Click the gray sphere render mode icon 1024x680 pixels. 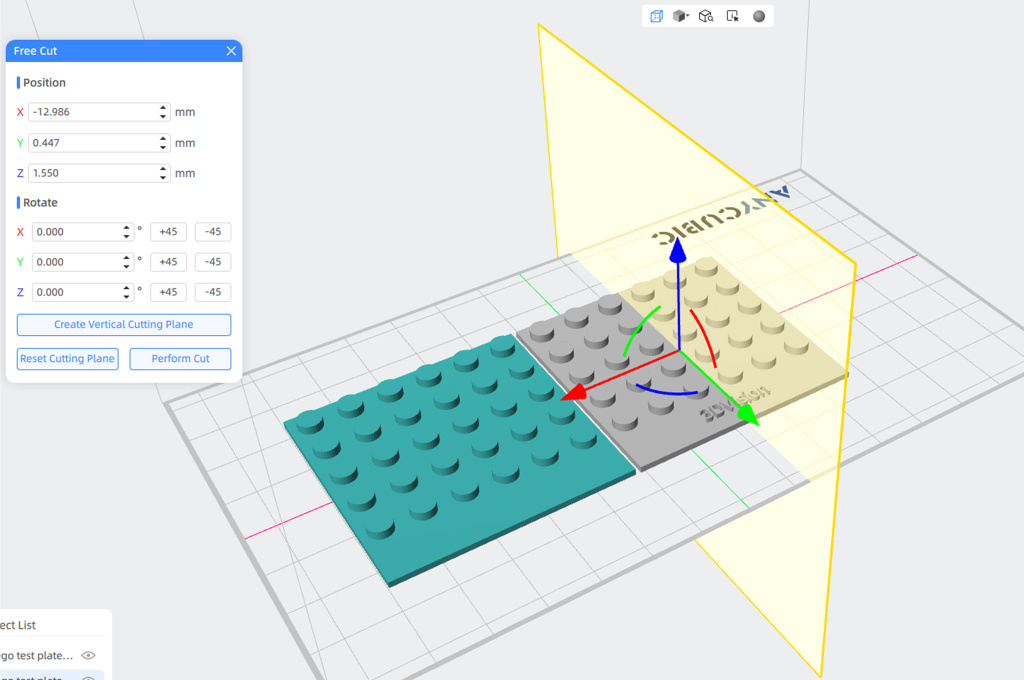759,16
